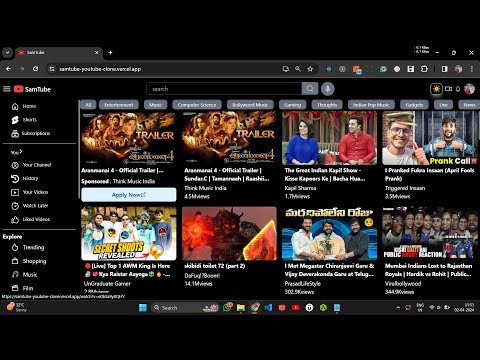Open the sponsored Aranmanai 4 trailer thumbnail
This screenshot has height=360, width=480.
click(129, 138)
